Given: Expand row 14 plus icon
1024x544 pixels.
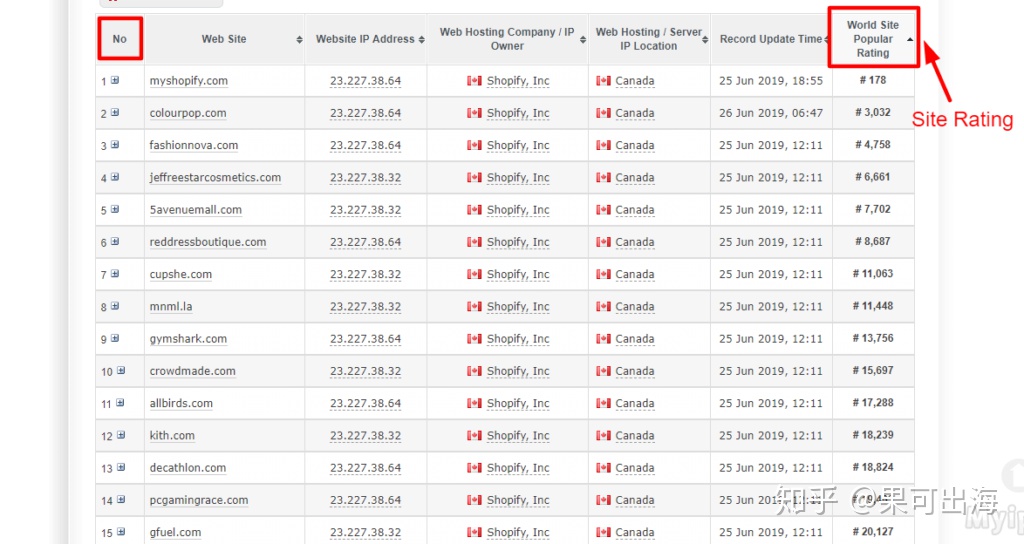Looking at the screenshot, I should coord(121,500).
